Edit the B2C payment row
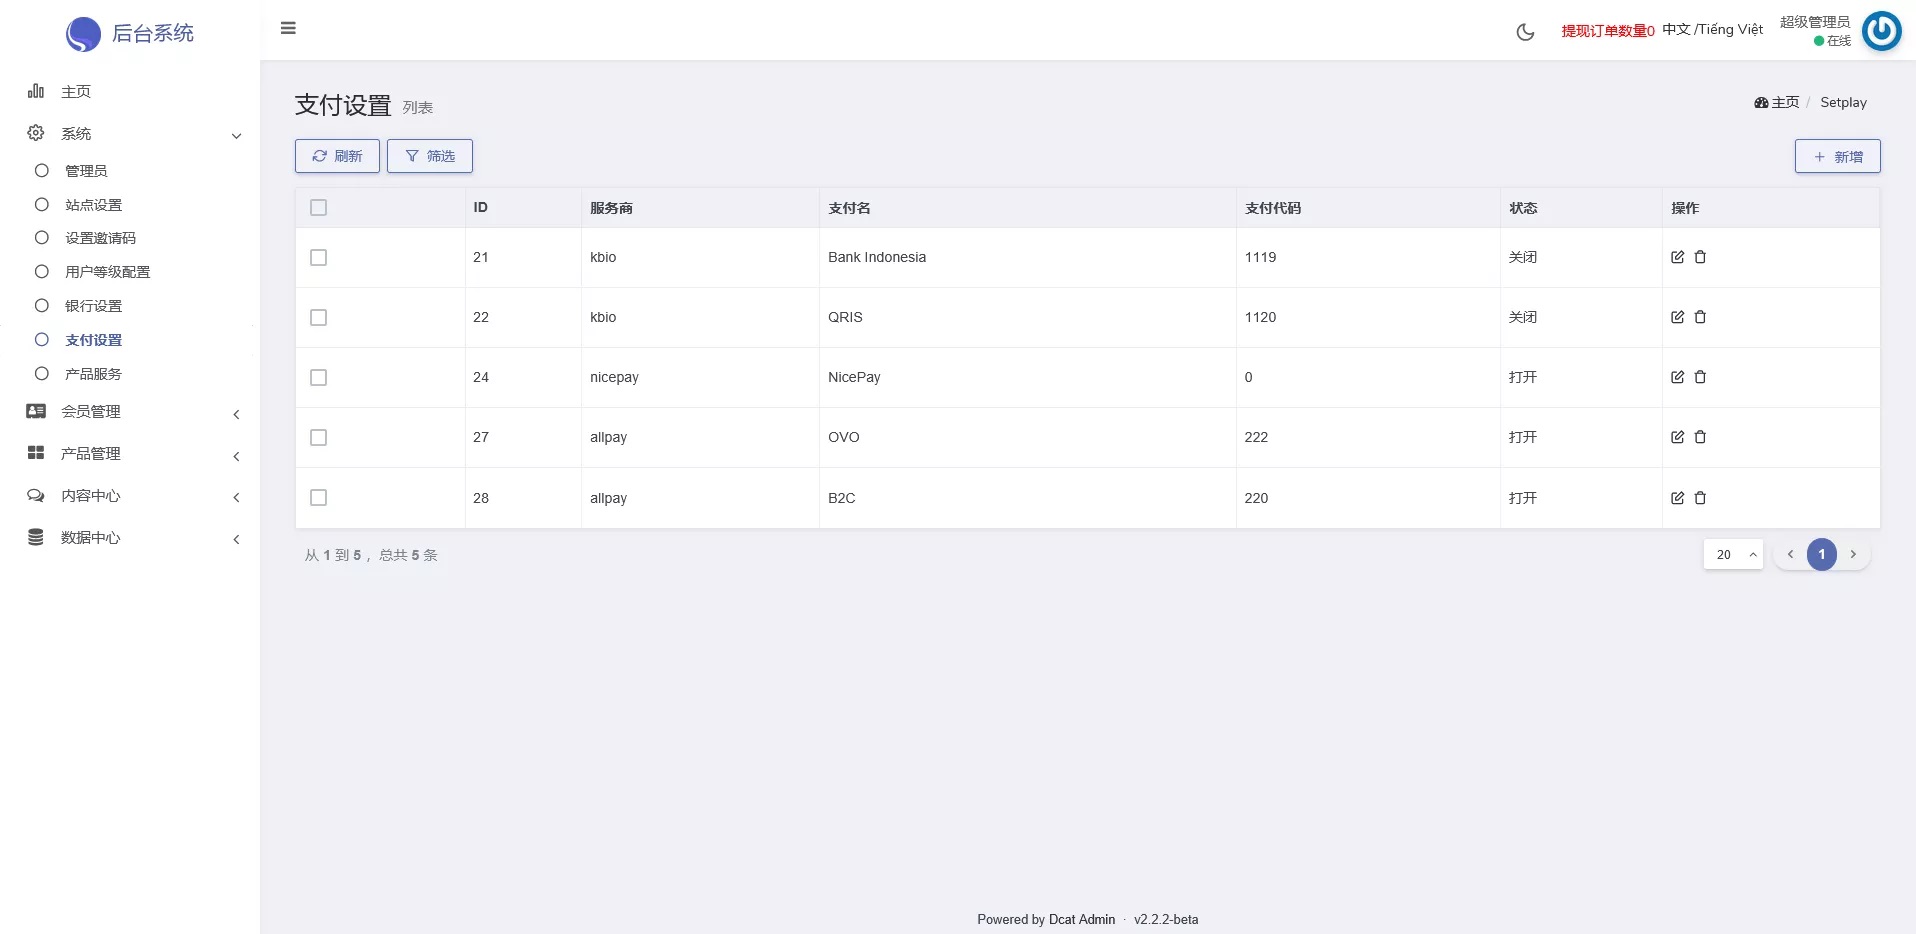The width and height of the screenshot is (1916, 934). [1677, 498]
